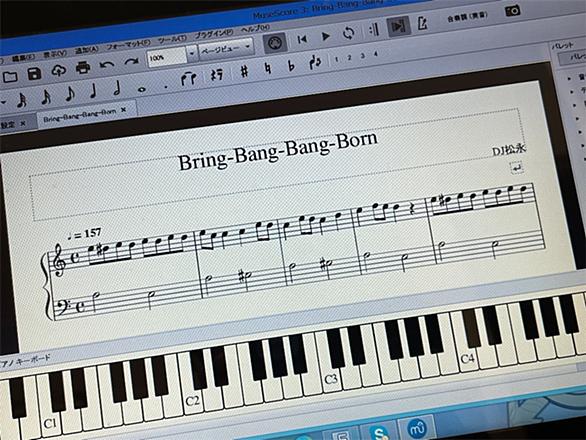Switch to voice 1
This screenshot has height=440, width=586.
tap(337, 59)
